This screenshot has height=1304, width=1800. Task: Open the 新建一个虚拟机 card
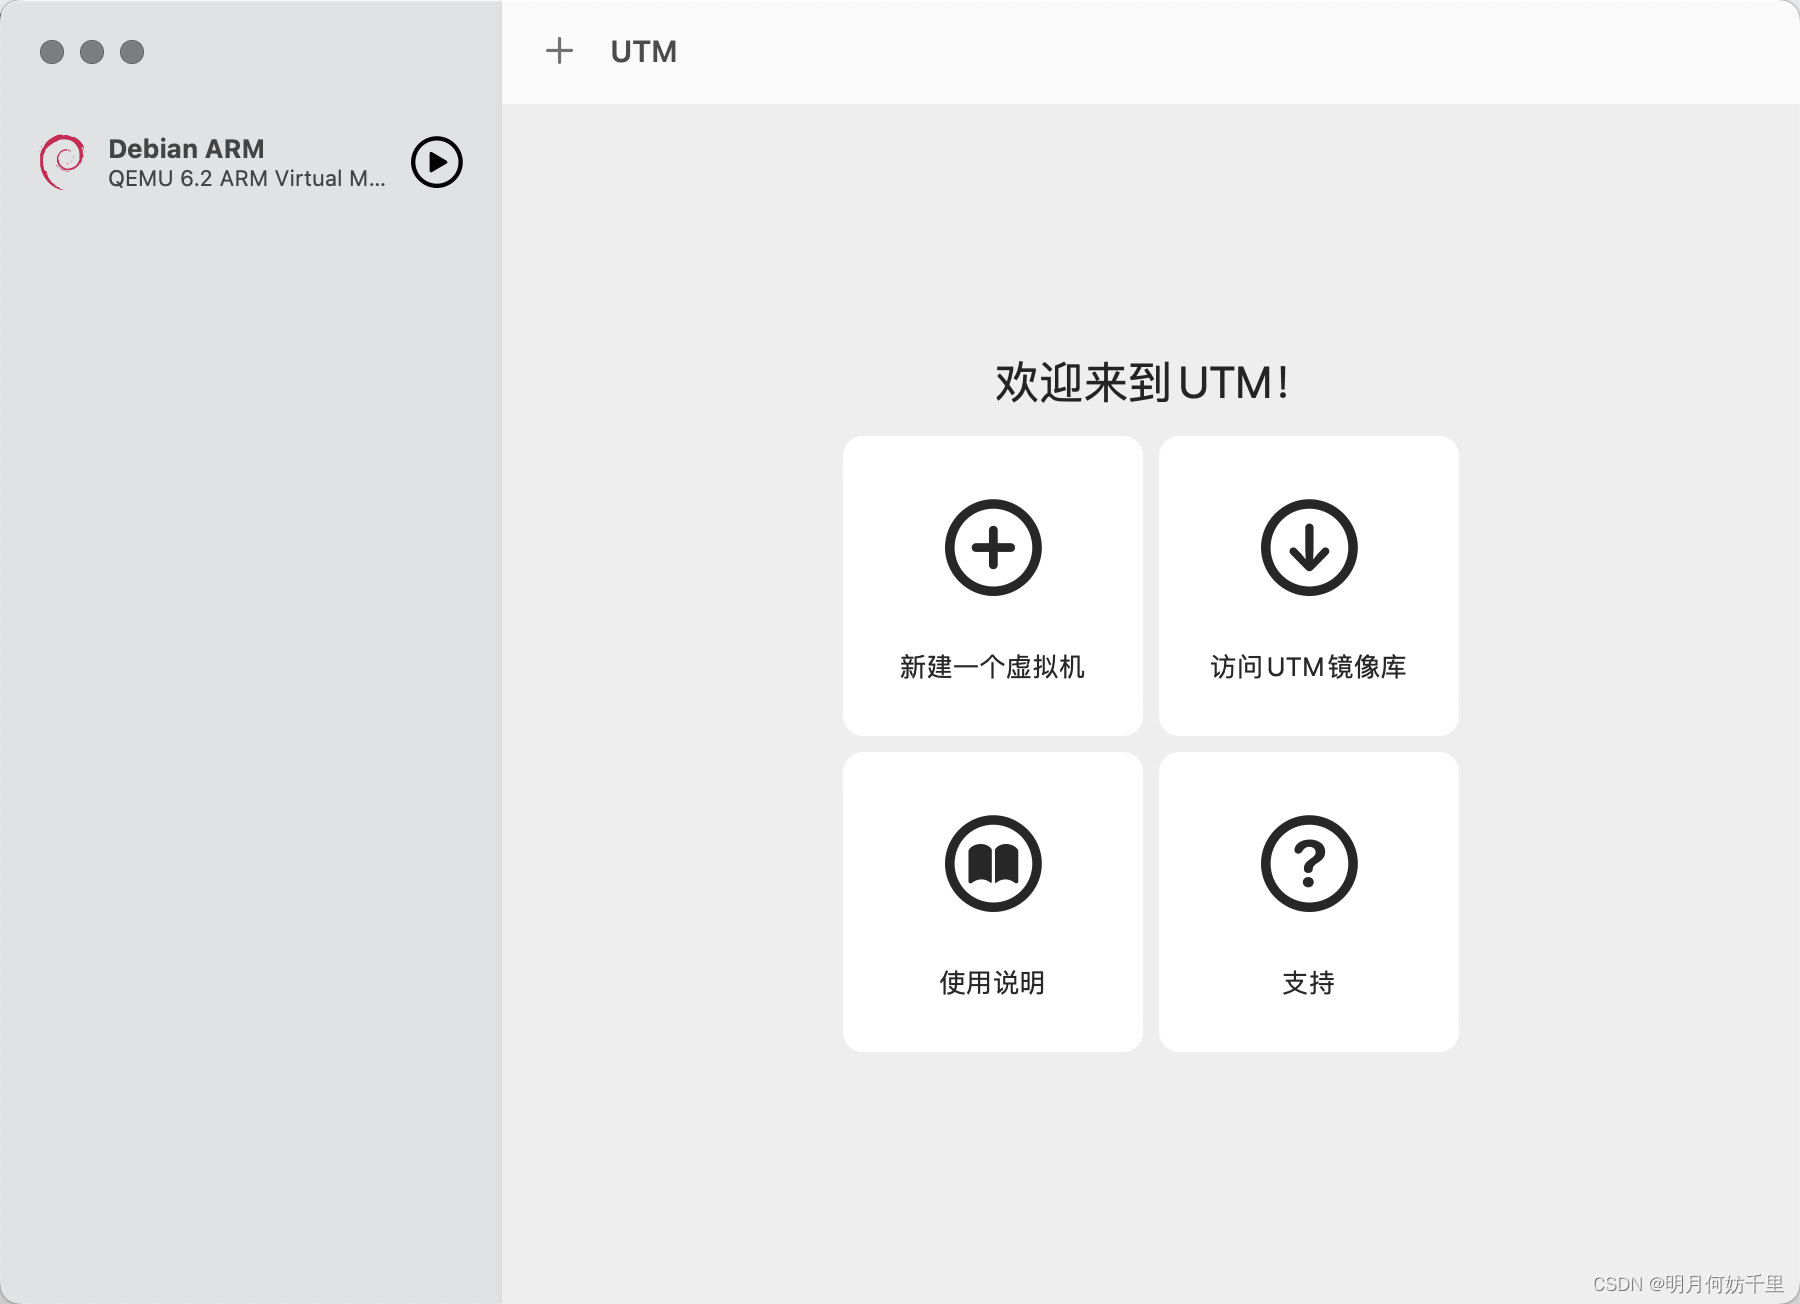[993, 586]
